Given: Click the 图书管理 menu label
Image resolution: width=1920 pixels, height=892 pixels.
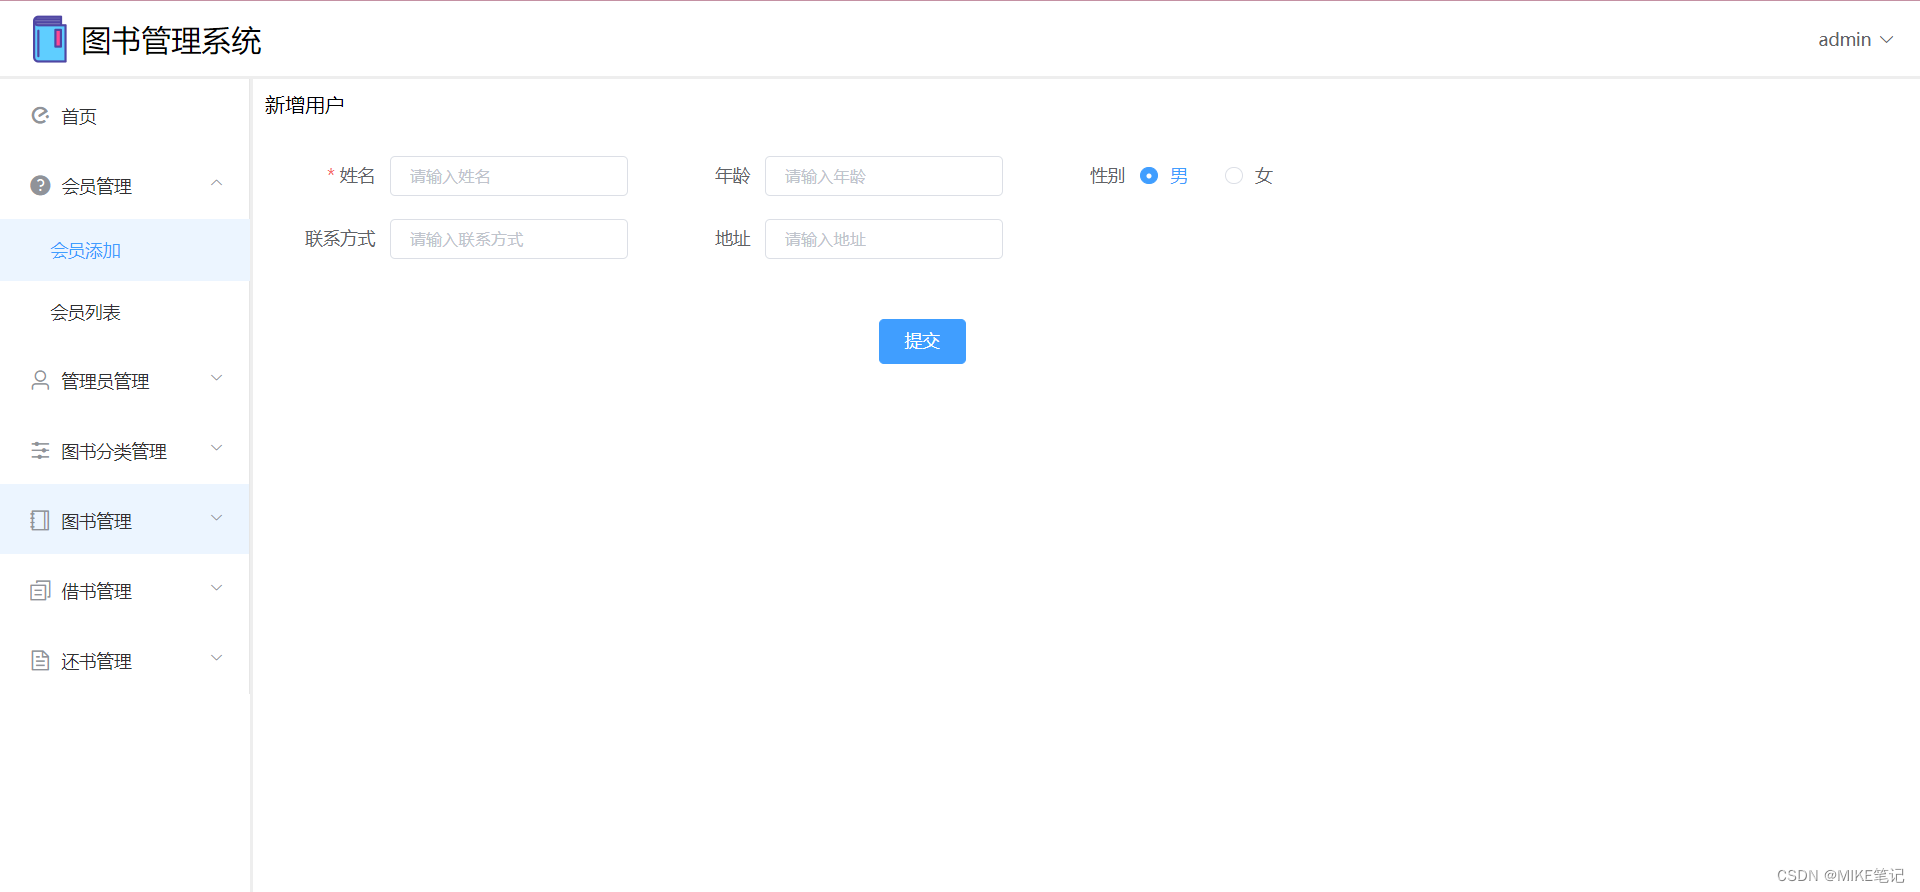Looking at the screenshot, I should [96, 521].
